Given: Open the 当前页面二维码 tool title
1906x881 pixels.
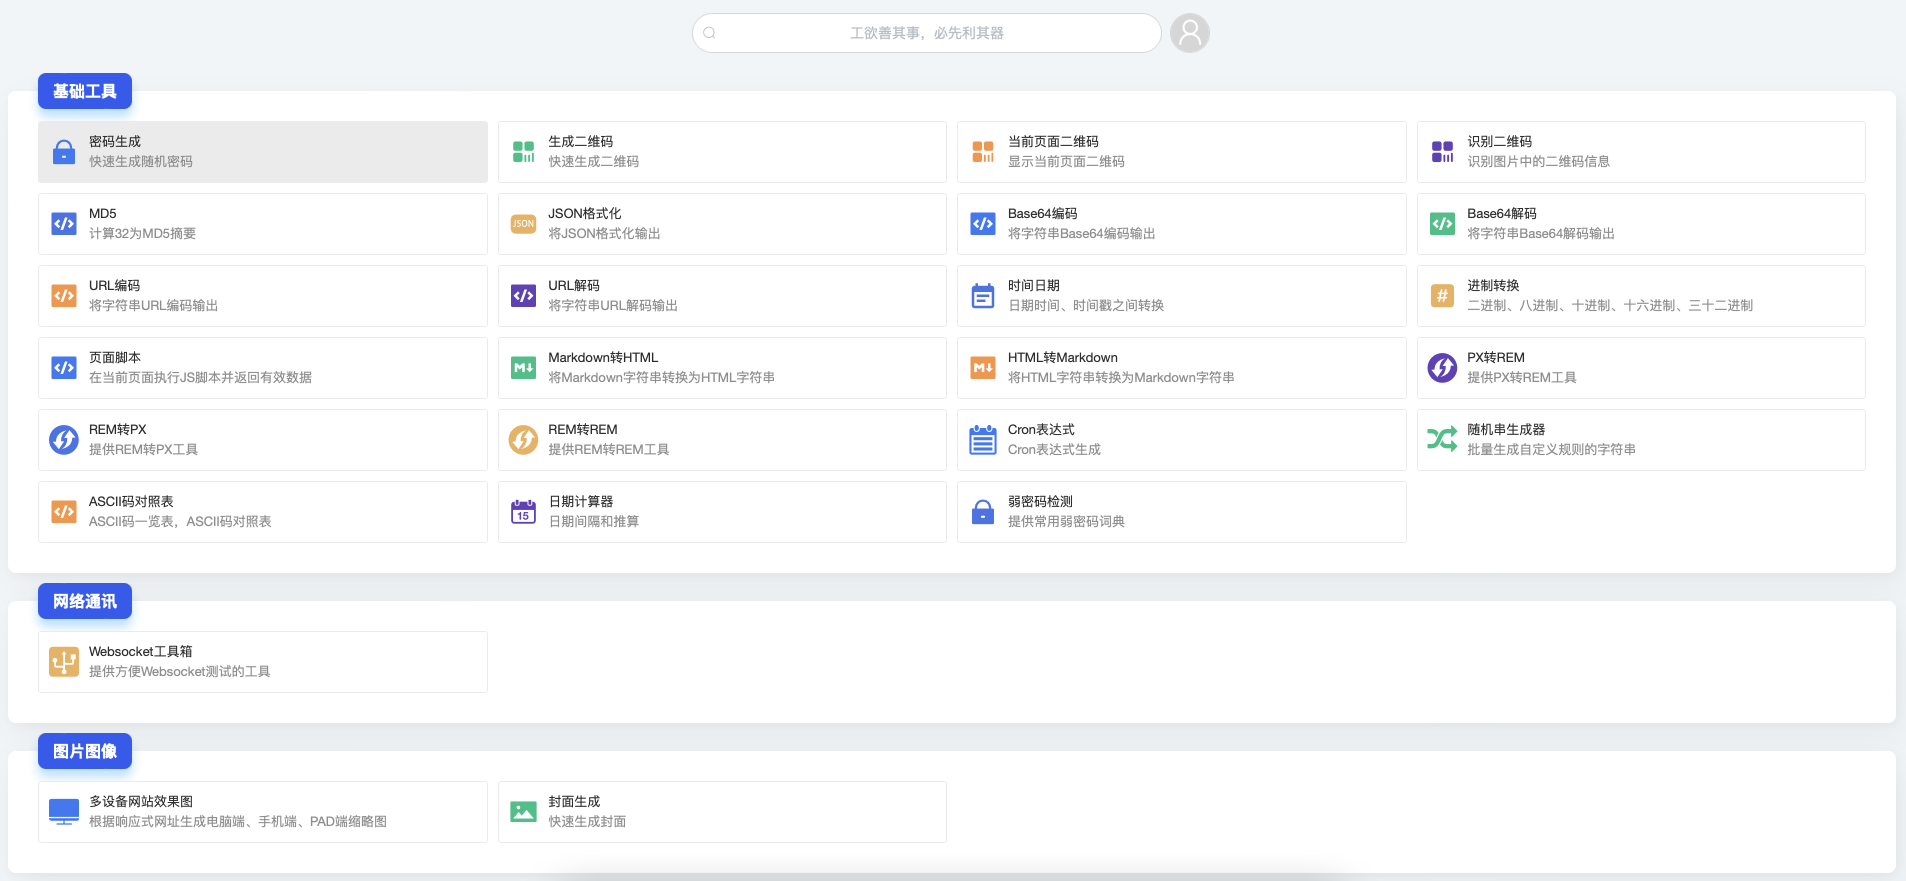Looking at the screenshot, I should click(x=1053, y=142).
